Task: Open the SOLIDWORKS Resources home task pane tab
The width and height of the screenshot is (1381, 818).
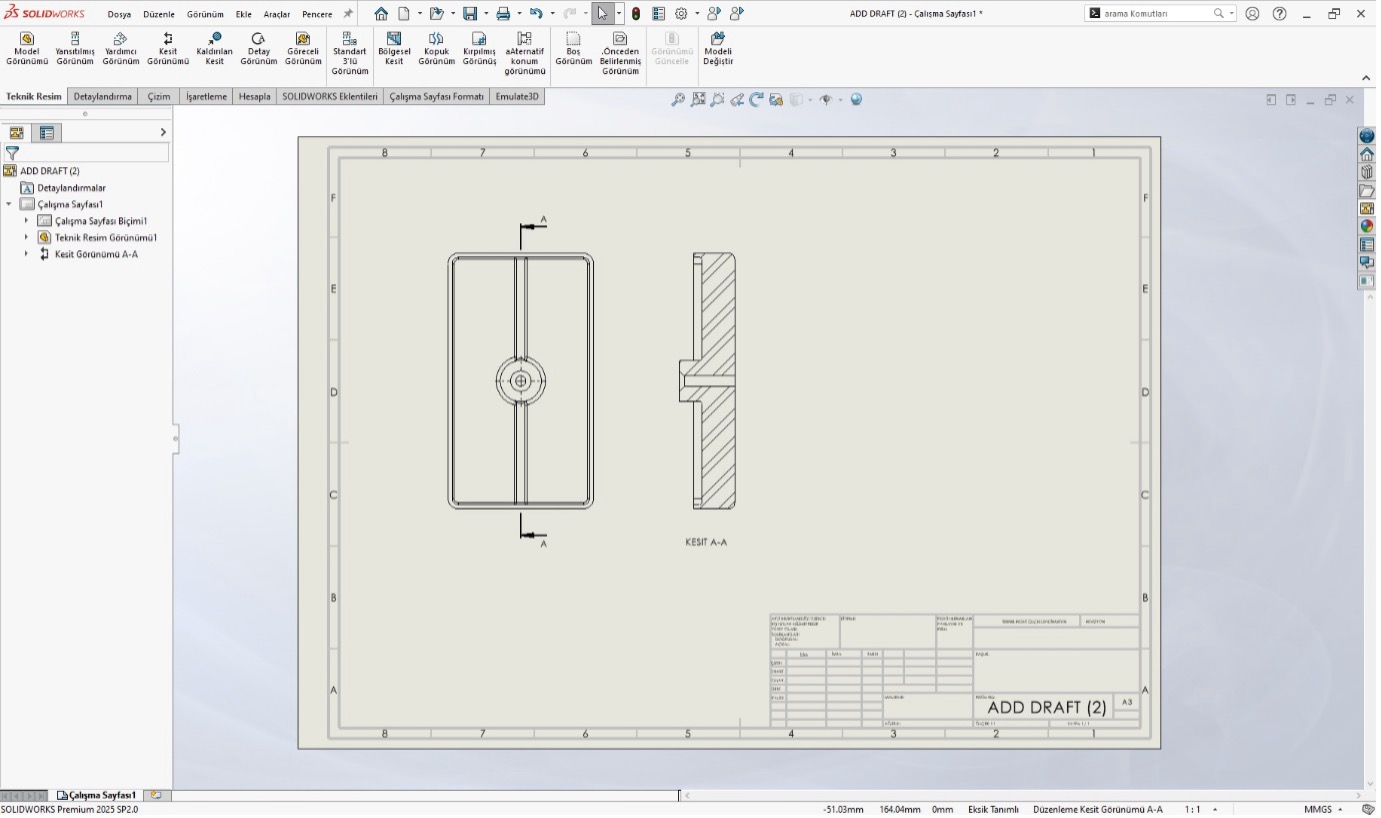Action: [1366, 154]
